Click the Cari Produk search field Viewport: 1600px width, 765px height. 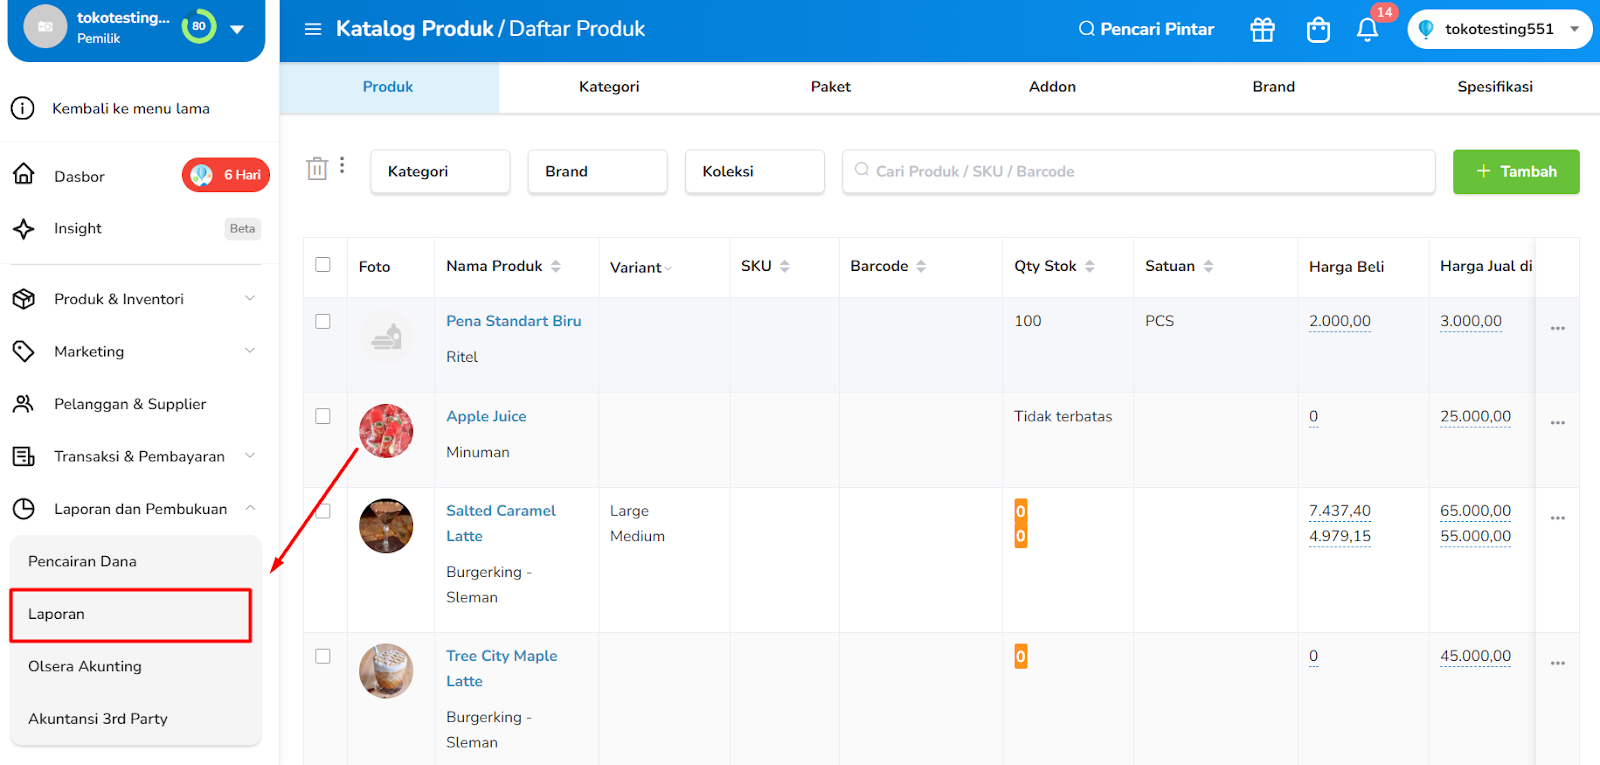coord(1139,171)
